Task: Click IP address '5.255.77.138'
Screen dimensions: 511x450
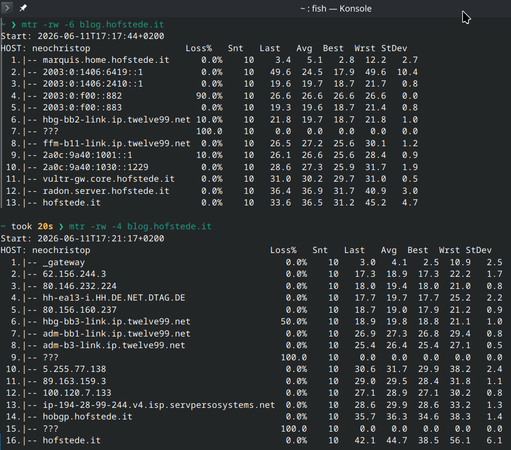Action: (74, 369)
